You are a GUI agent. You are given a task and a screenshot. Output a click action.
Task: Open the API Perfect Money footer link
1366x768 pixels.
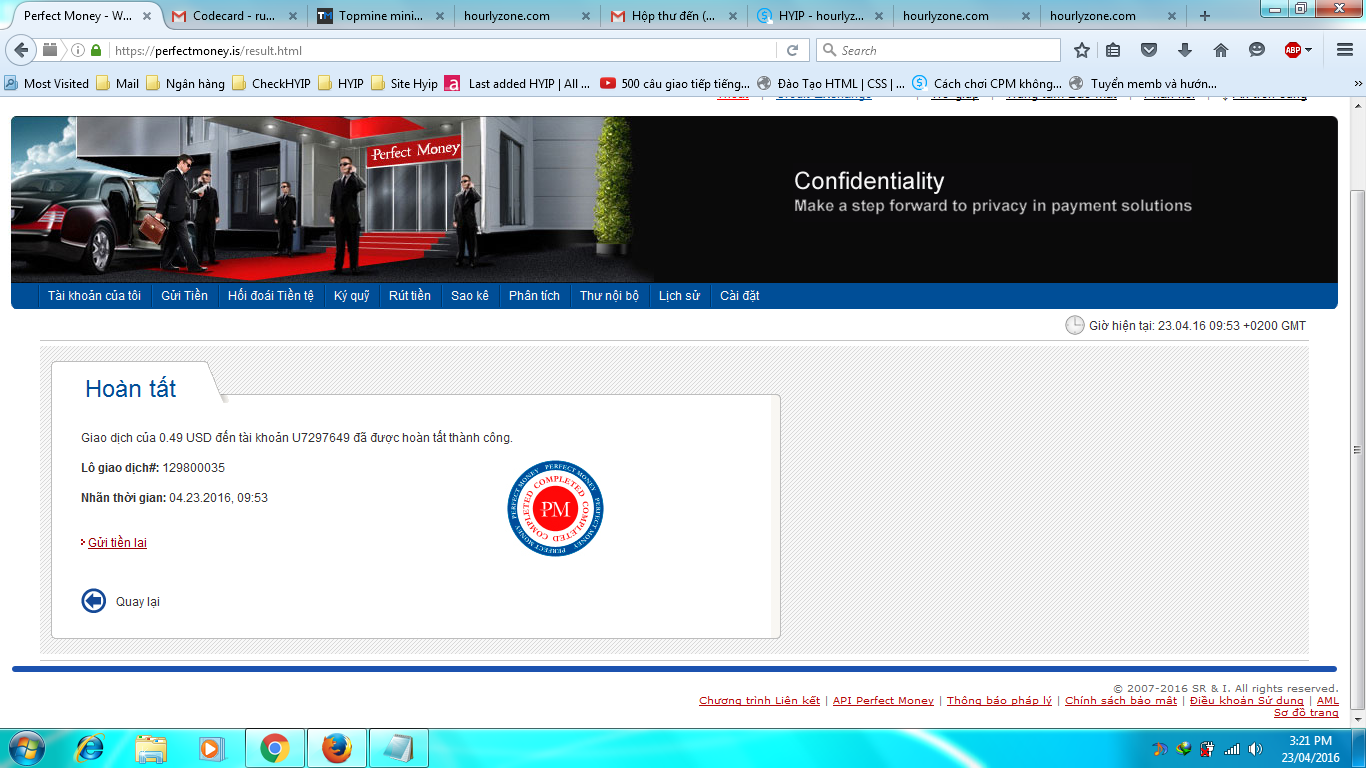point(883,701)
